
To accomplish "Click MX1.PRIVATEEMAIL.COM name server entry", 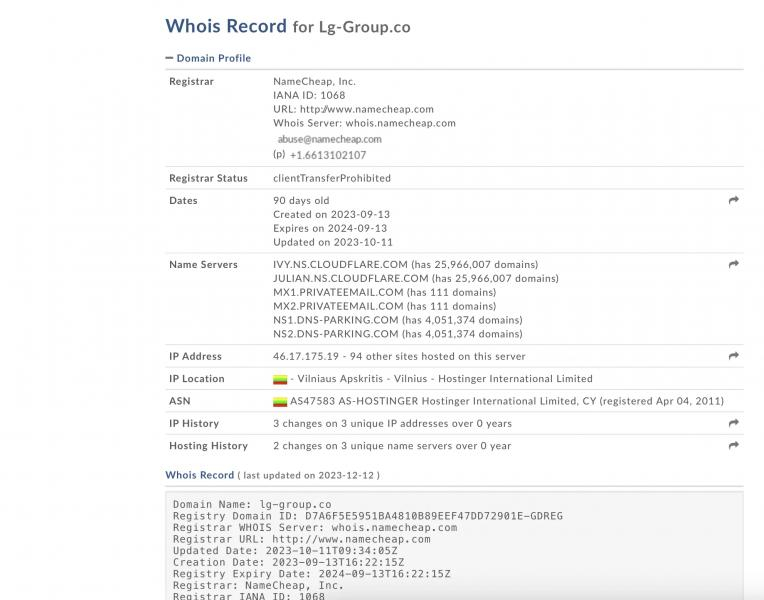I will coord(384,292).
